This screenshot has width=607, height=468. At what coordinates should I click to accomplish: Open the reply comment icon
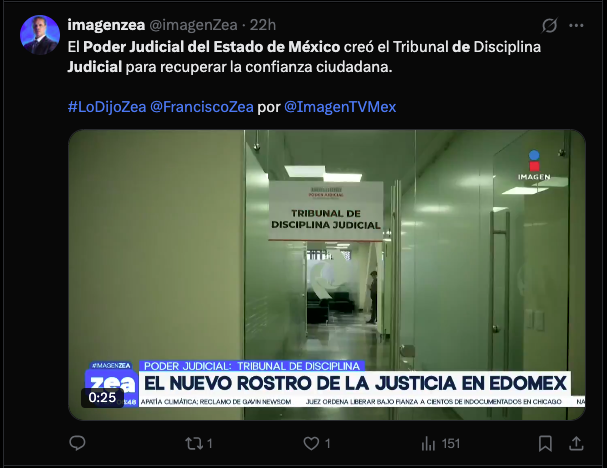(x=77, y=443)
